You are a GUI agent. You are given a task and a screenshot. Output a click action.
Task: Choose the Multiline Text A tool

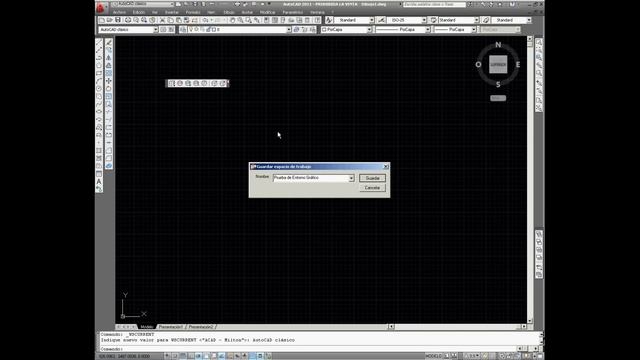tap(99, 182)
